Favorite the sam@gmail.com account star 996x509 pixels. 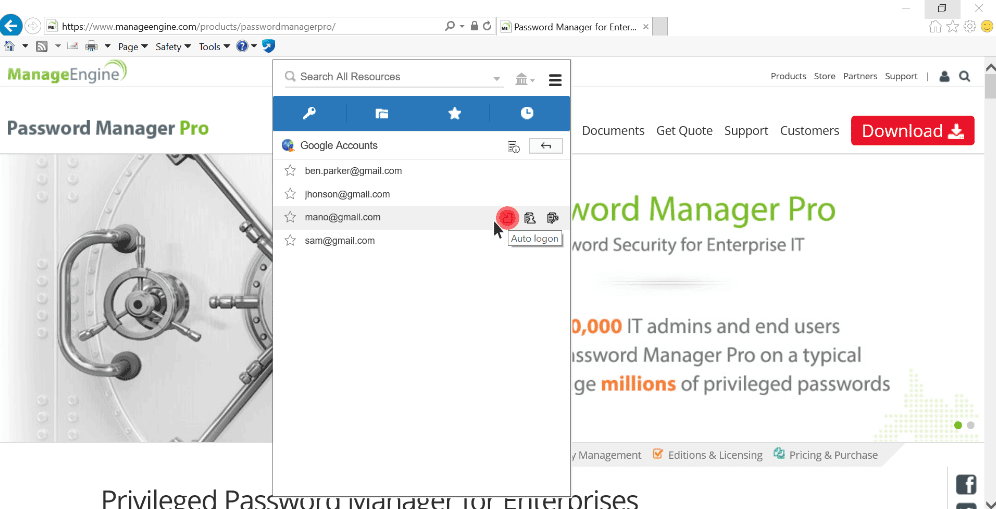(x=290, y=240)
